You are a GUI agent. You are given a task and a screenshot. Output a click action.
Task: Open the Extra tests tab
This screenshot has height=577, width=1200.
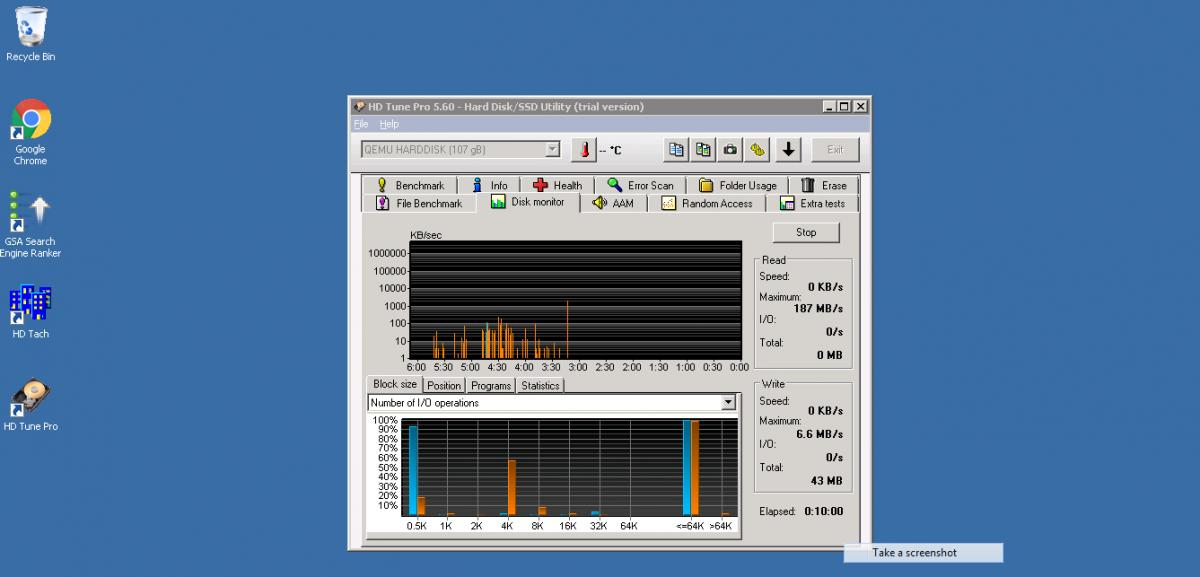tap(813, 203)
